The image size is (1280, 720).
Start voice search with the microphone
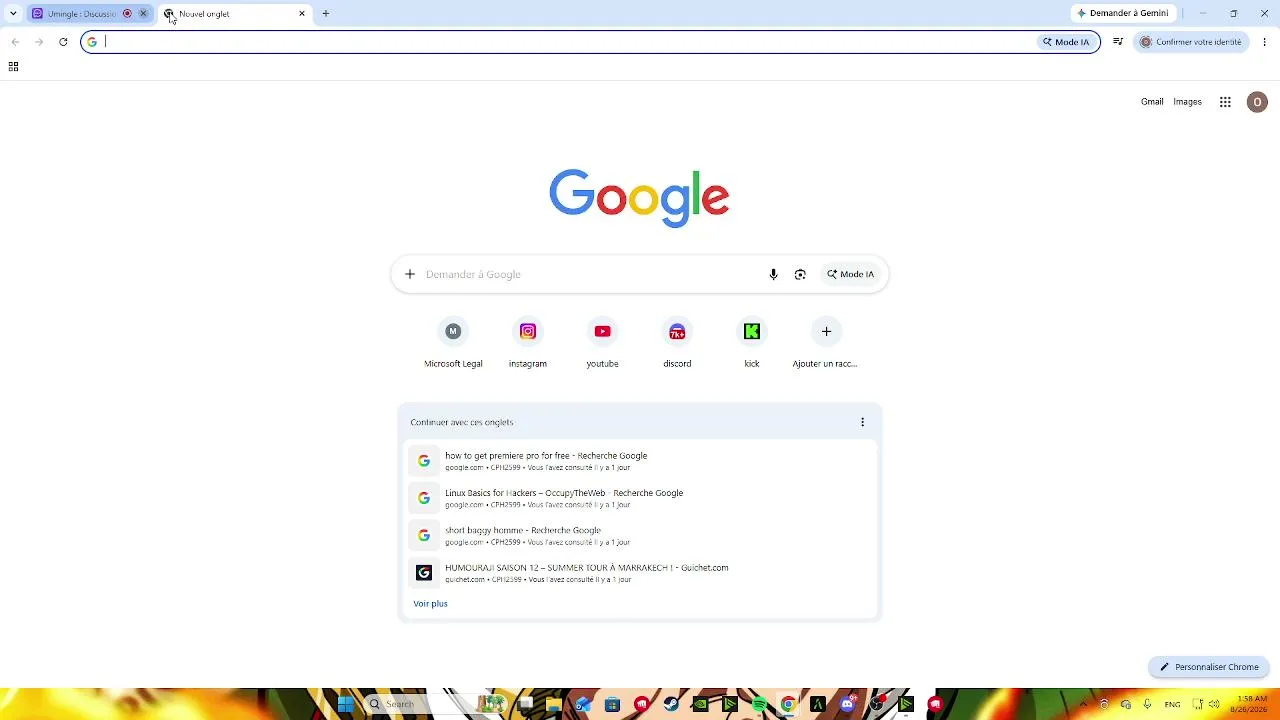click(773, 274)
